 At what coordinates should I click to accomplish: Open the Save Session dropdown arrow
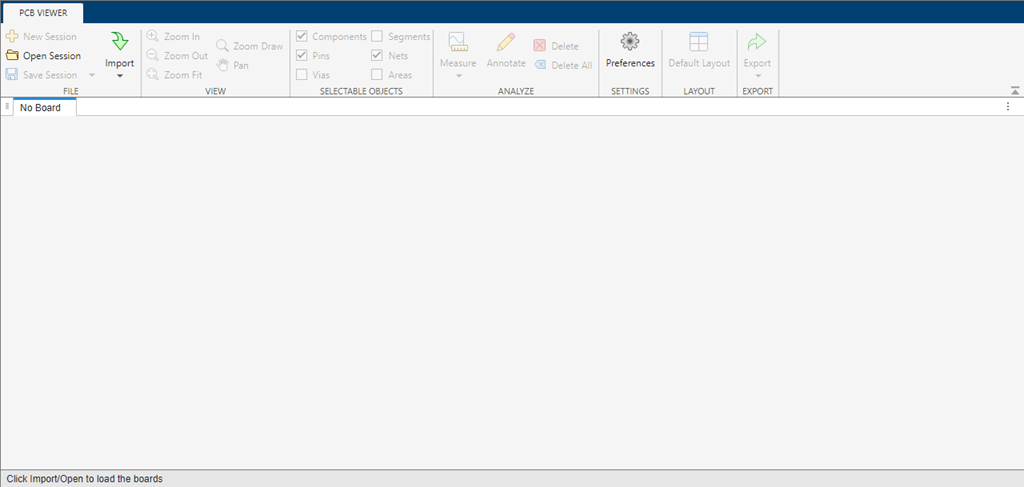pyautogui.click(x=92, y=75)
